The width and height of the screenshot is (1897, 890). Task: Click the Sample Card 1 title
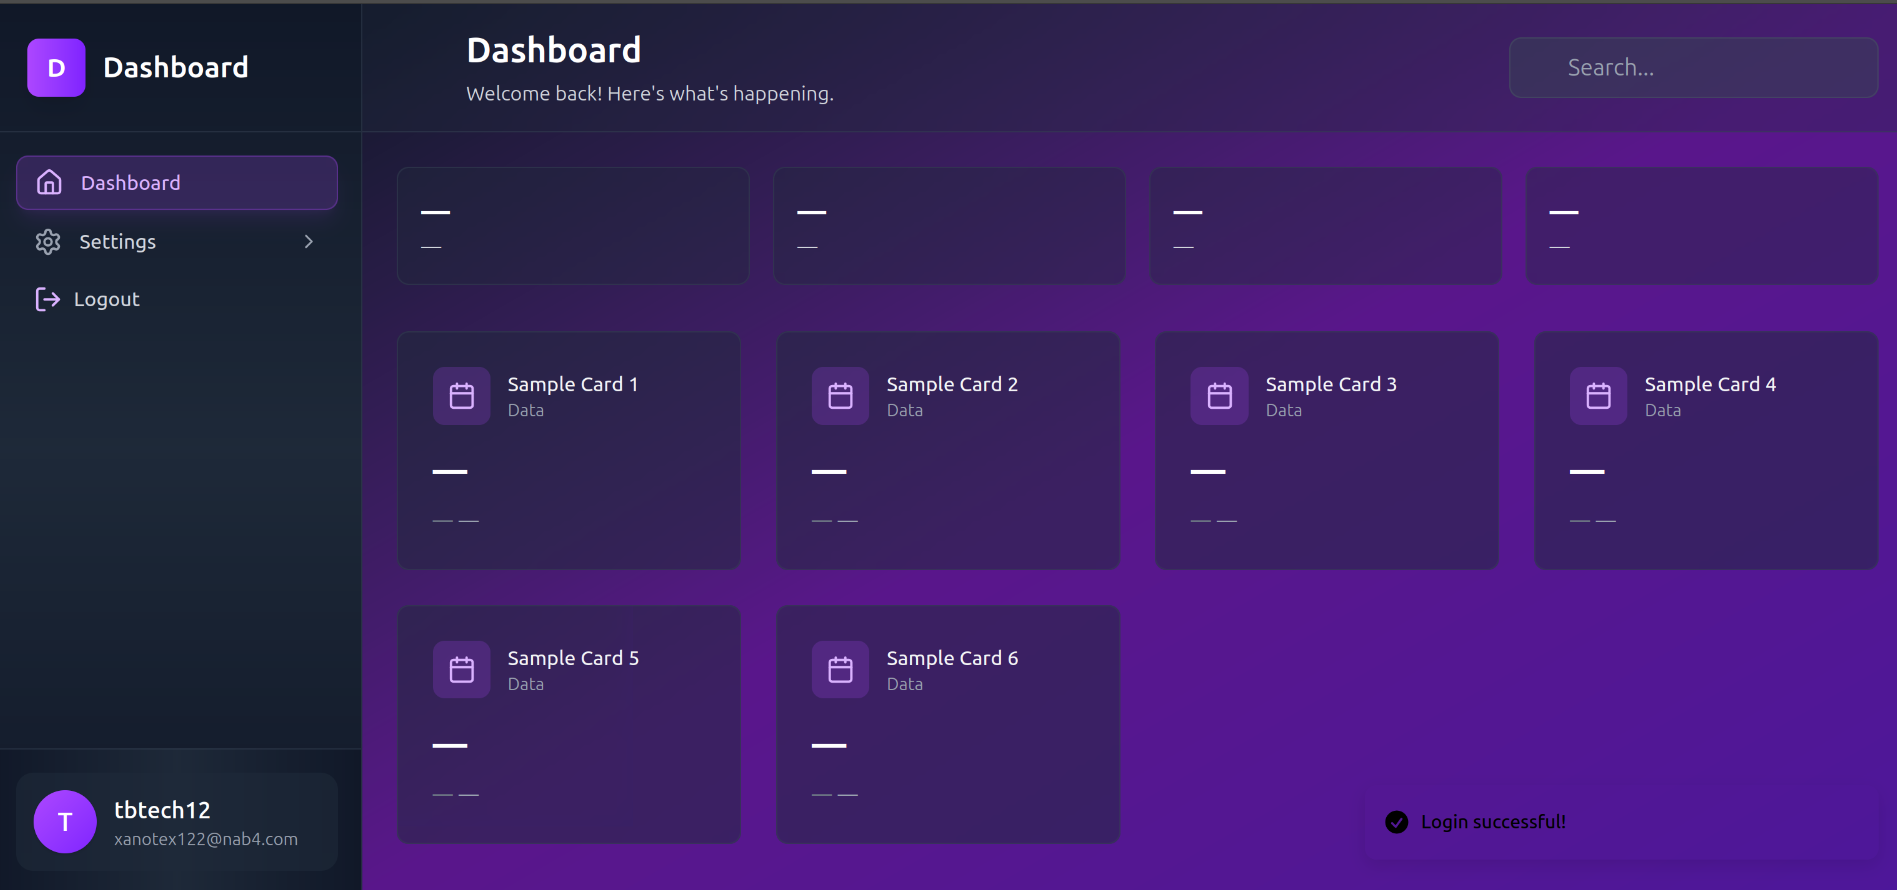[573, 384]
